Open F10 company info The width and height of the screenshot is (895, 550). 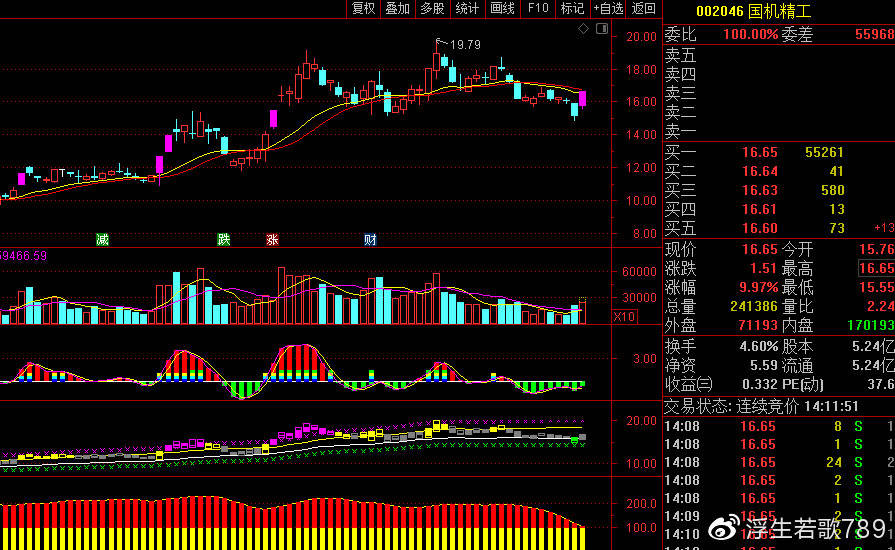point(538,9)
